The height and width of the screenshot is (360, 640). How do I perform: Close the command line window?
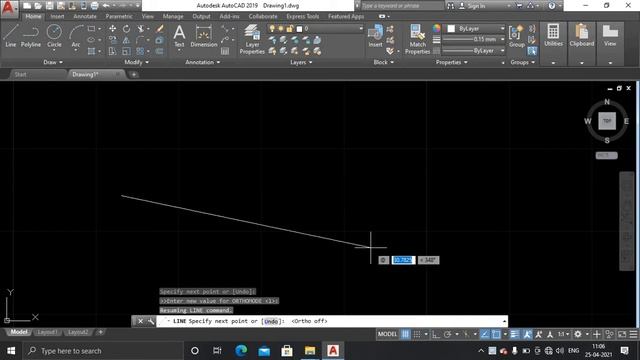pos(140,321)
